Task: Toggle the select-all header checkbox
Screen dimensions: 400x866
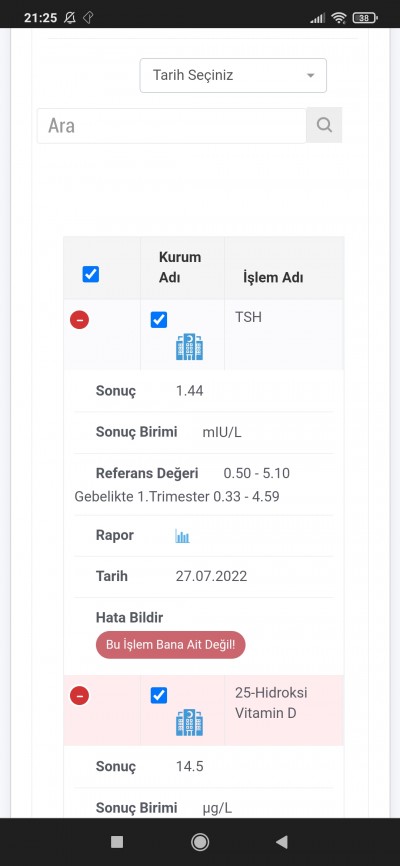Action: pyautogui.click(x=91, y=274)
